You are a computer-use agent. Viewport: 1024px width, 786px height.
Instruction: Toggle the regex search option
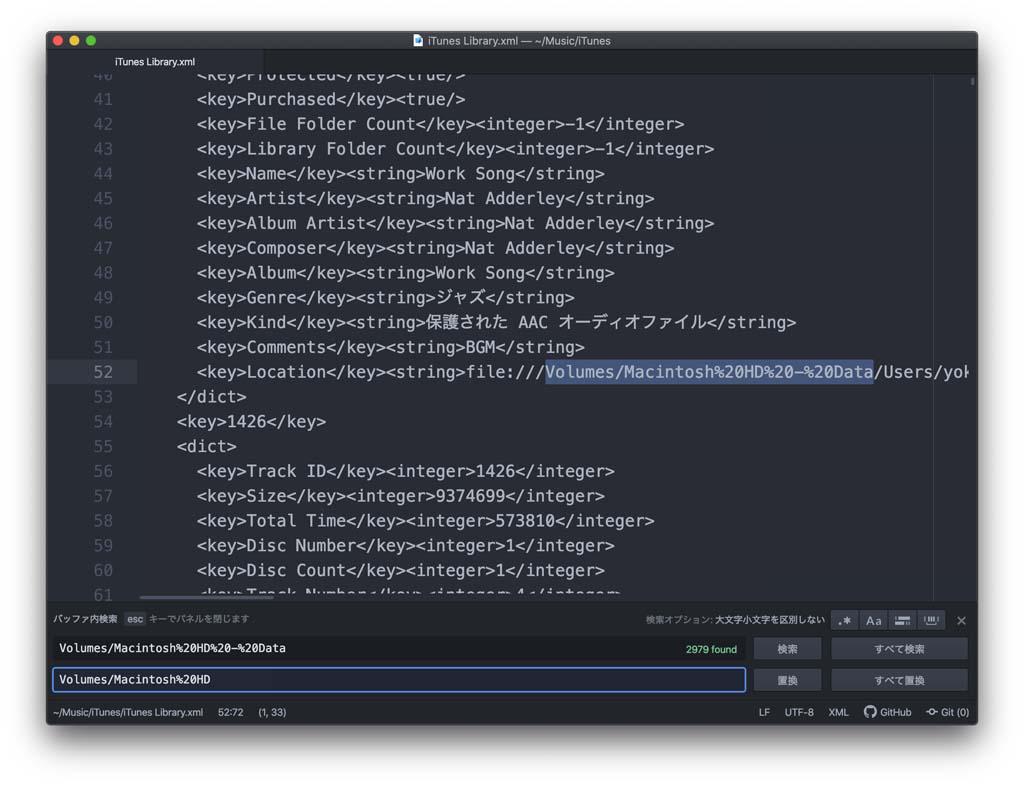click(845, 621)
